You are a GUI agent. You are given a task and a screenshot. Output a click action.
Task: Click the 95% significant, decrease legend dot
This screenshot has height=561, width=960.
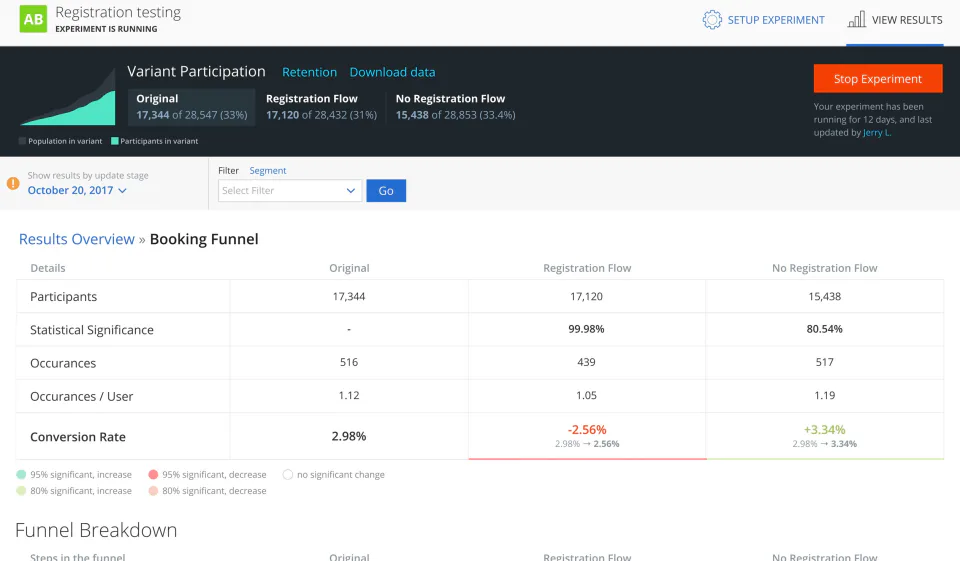pyautogui.click(x=153, y=475)
